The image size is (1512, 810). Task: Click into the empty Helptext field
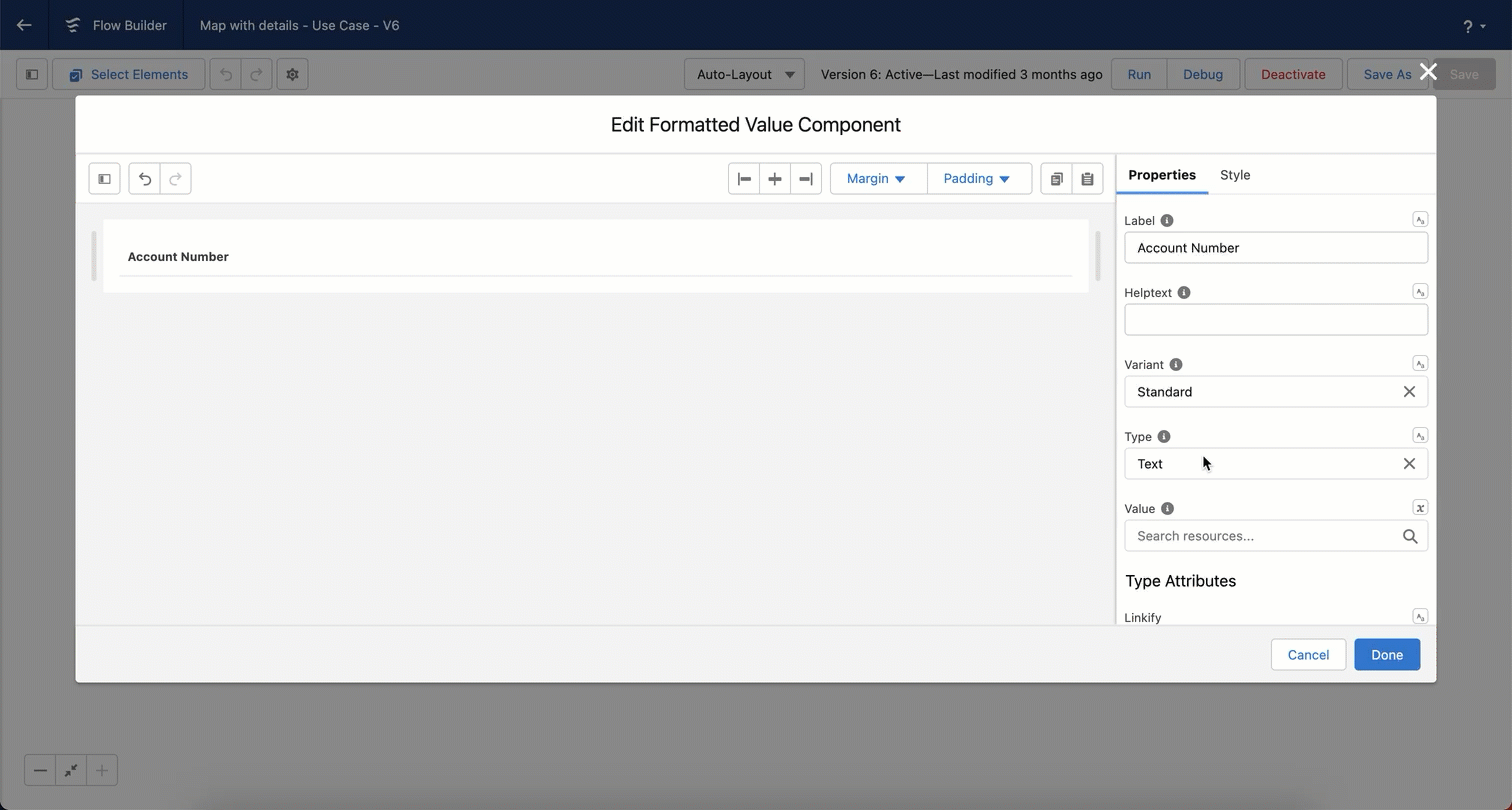click(x=1275, y=320)
